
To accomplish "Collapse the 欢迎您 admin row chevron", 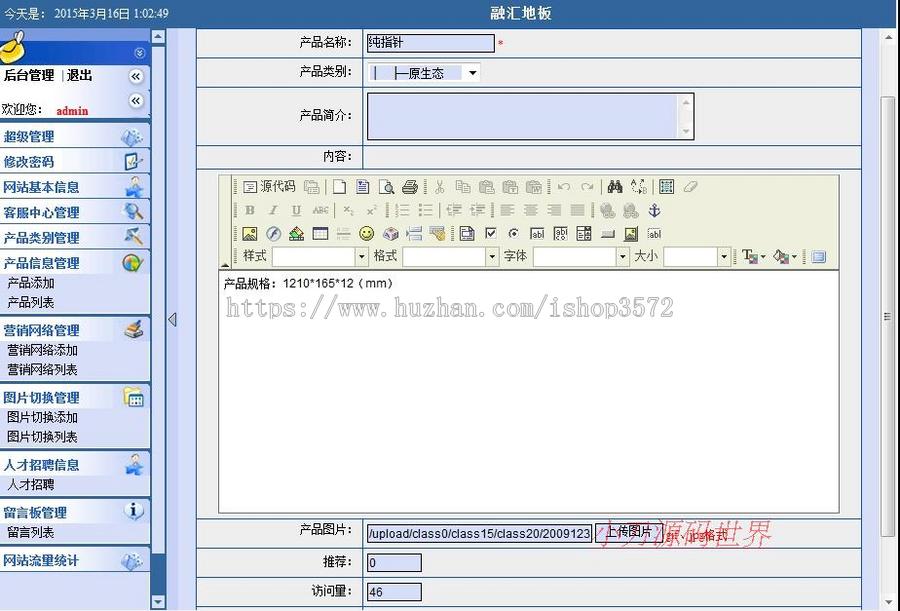I will [x=135, y=101].
